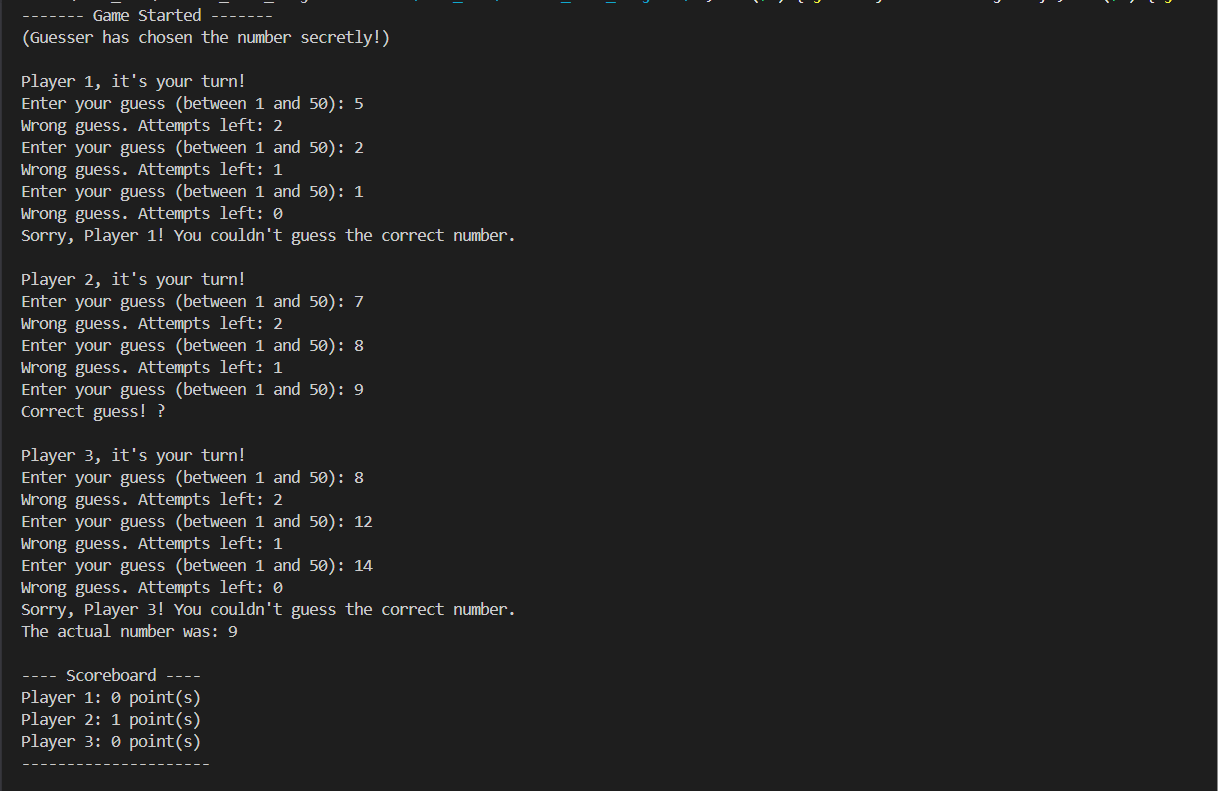Click 'Player 3: 0 point(s)' score line
The width and height of the screenshot is (1218, 791).
111,742
